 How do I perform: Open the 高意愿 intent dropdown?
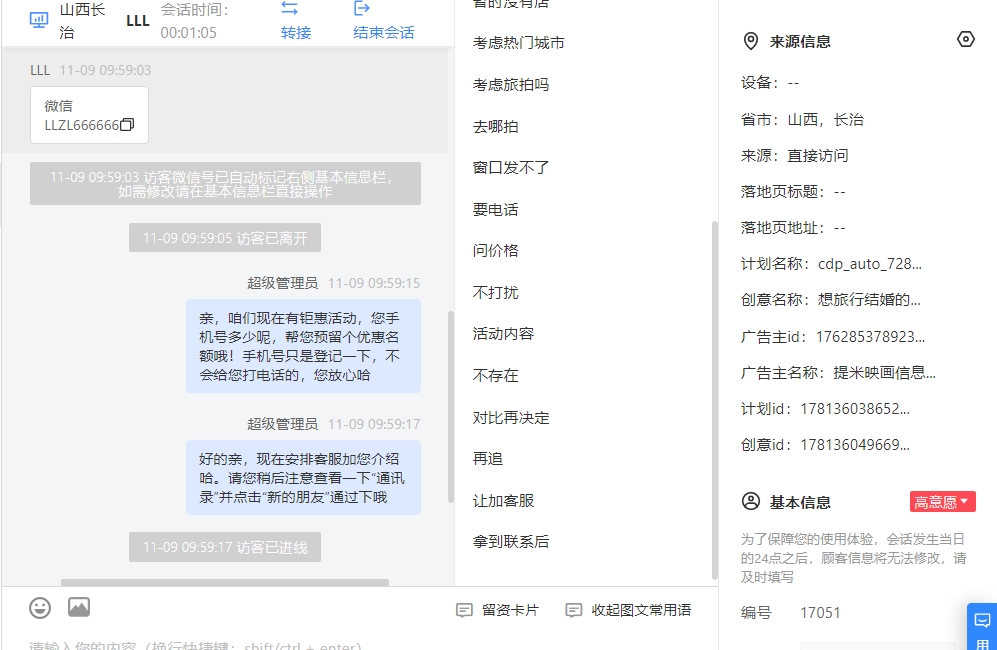(942, 502)
